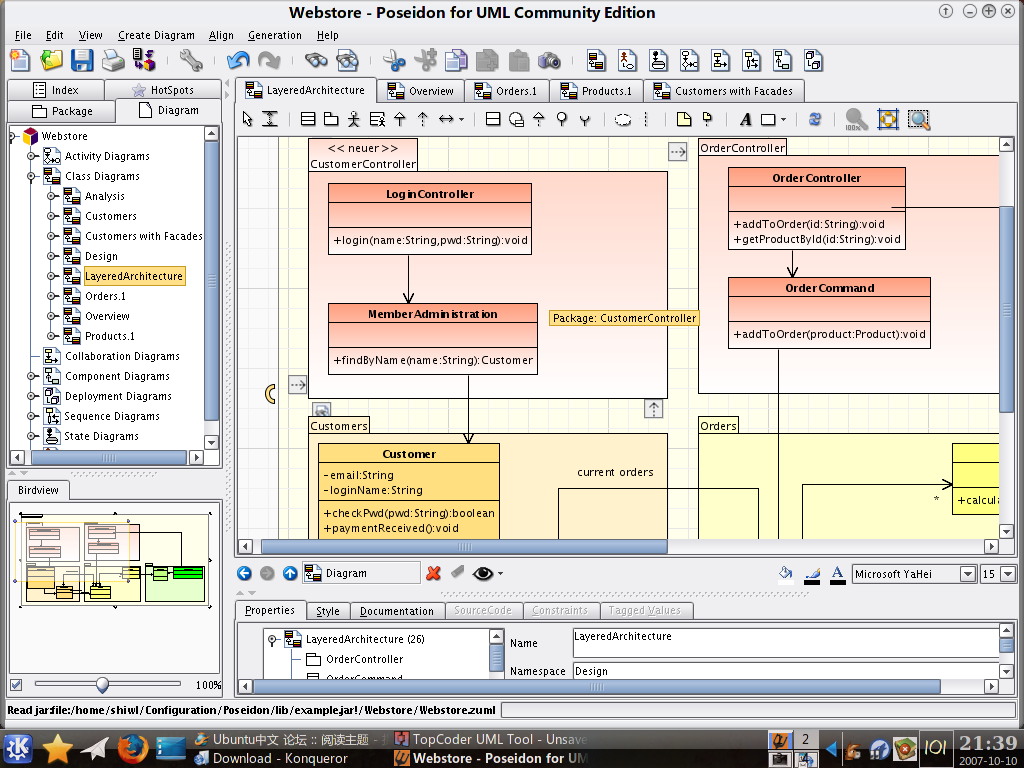
Task: Click the fit-to-window zoom icon
Action: point(888,119)
